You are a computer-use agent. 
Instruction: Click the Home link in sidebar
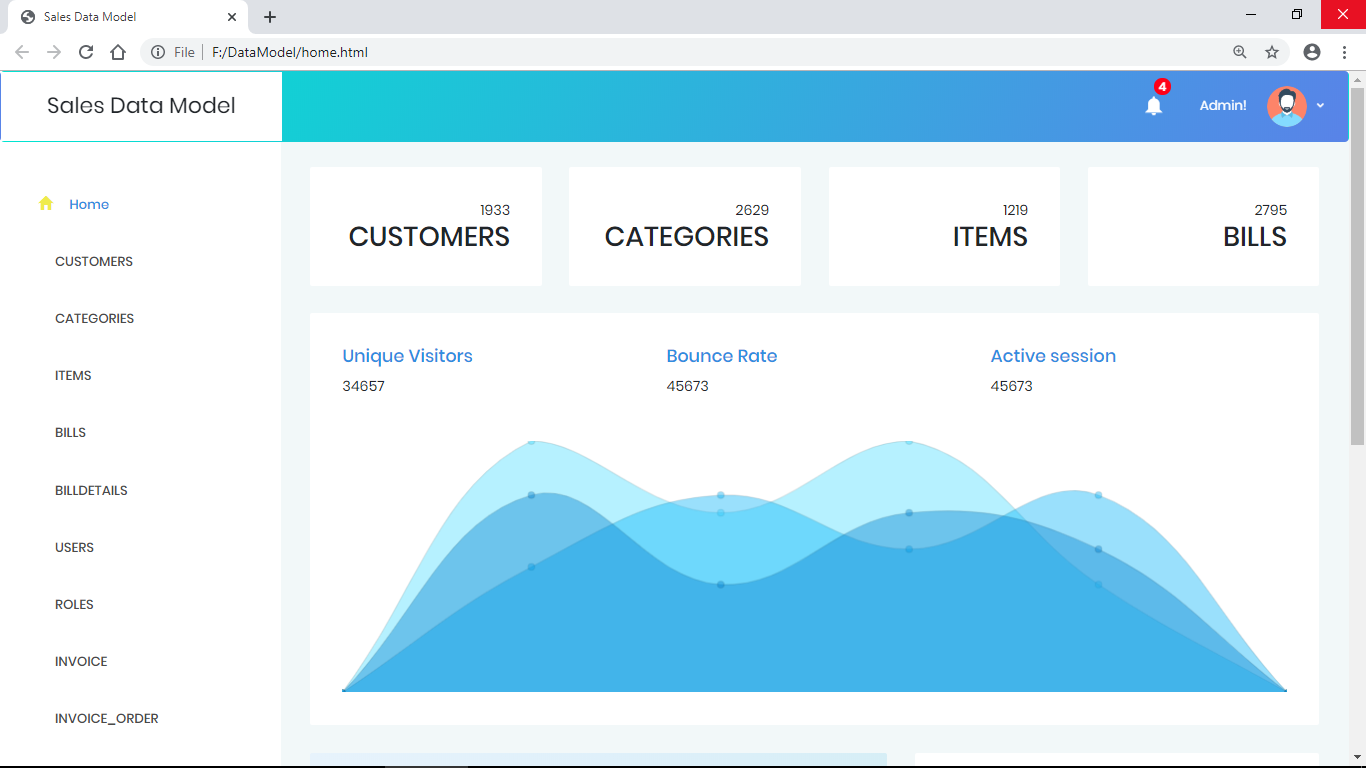(89, 204)
